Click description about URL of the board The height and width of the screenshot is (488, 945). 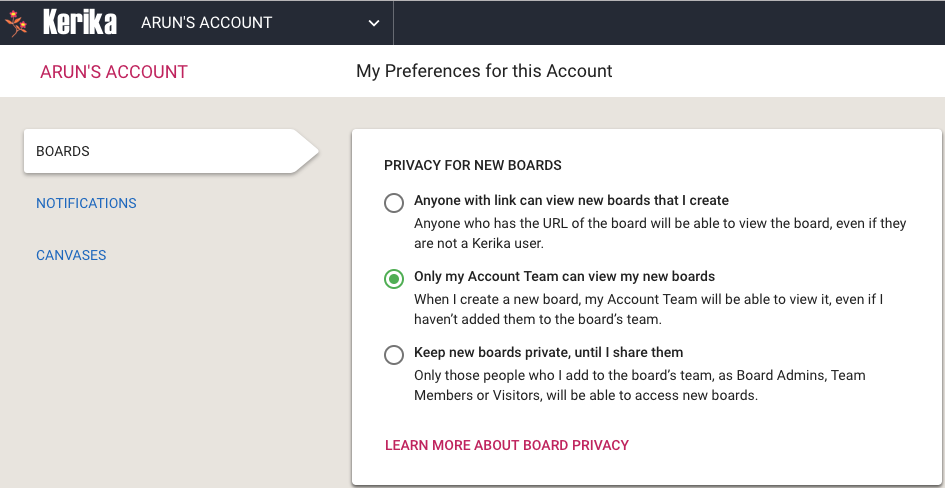[x=660, y=234]
